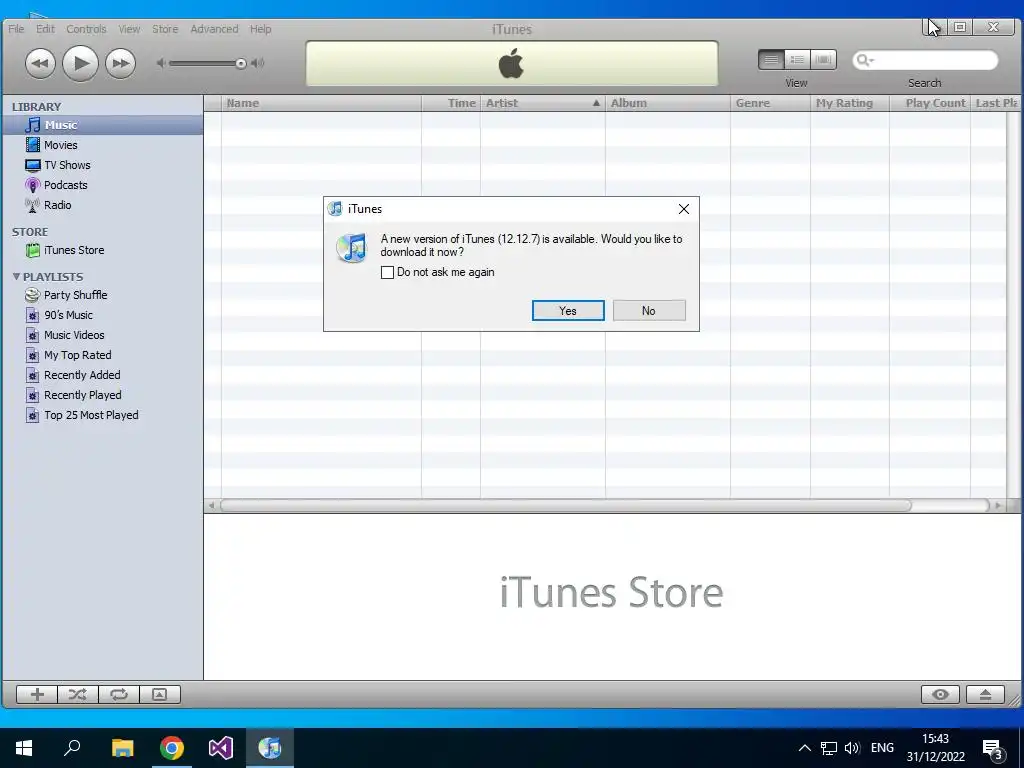This screenshot has height=768, width=1024.
Task: Open the Windows Start menu
Action: coord(24,748)
